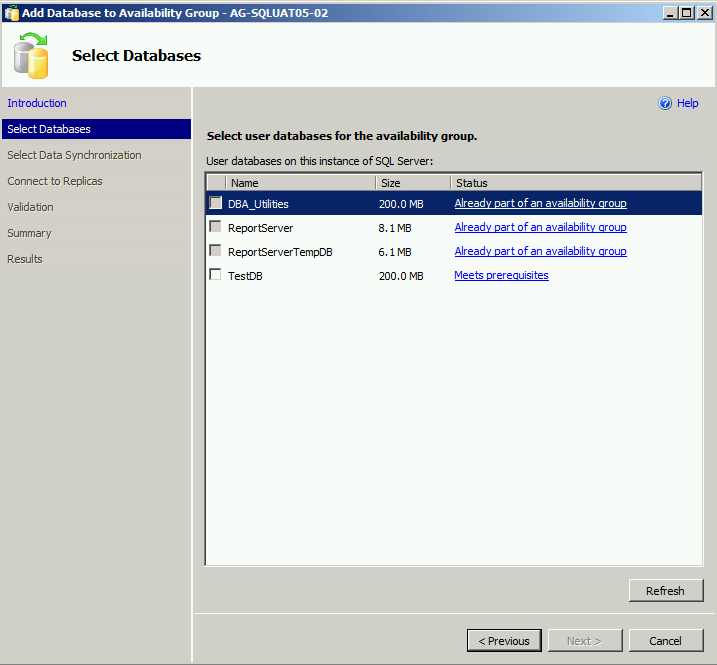717x665 pixels.
Task: Enable the TestDB checkbox
Action: [215, 274]
